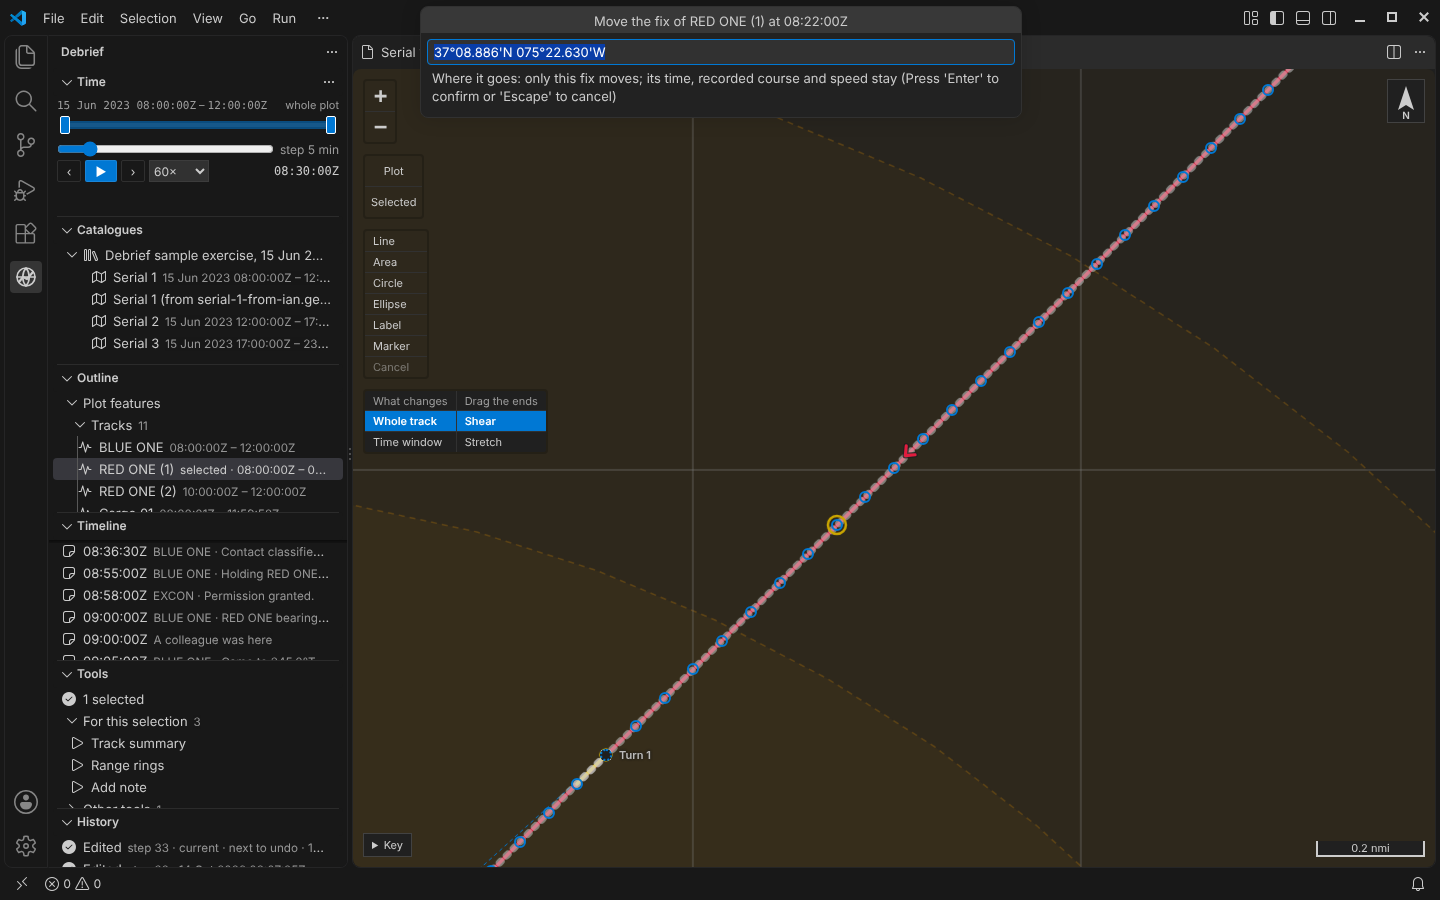
Task: Open the Explorer view in activity bar
Action: (26, 57)
